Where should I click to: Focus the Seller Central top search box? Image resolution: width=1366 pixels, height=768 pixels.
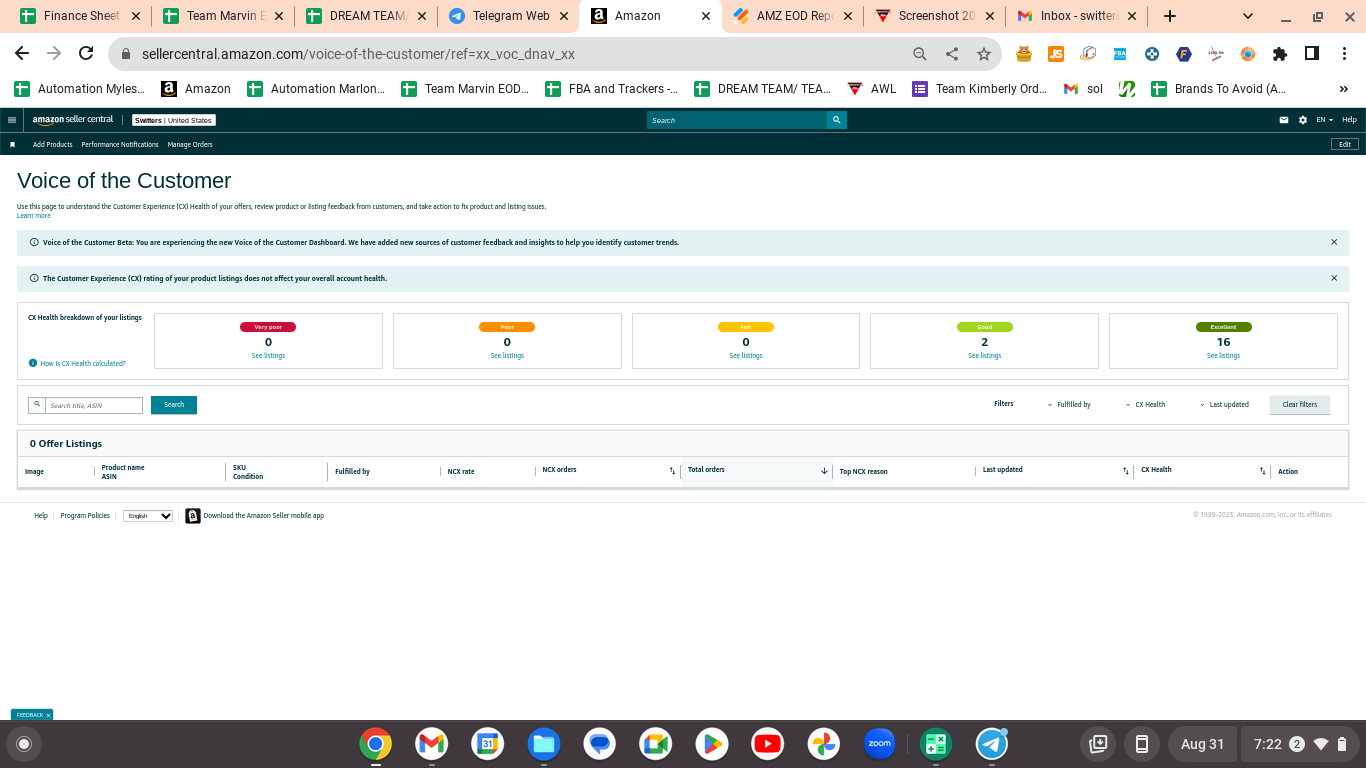737,120
